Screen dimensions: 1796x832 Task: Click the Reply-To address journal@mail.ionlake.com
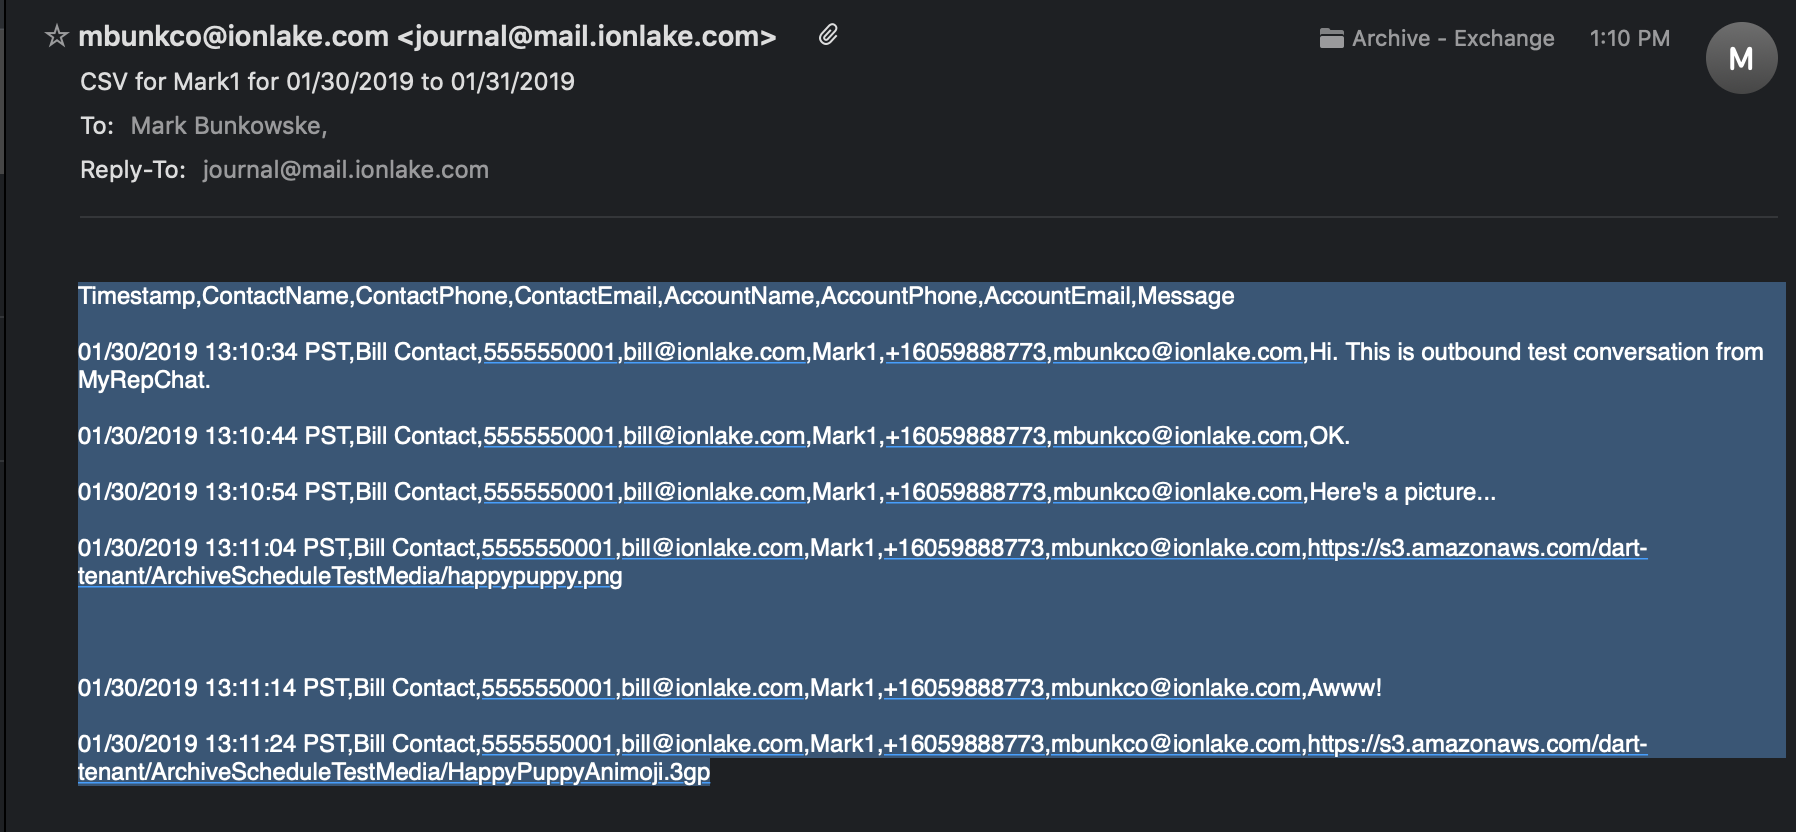(x=345, y=170)
